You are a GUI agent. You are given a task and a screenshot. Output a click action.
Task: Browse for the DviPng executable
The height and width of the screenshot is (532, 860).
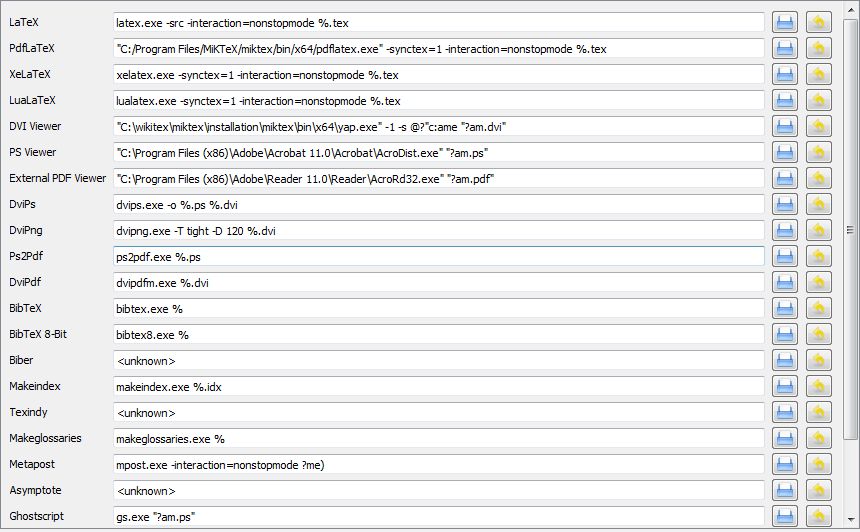tap(785, 230)
